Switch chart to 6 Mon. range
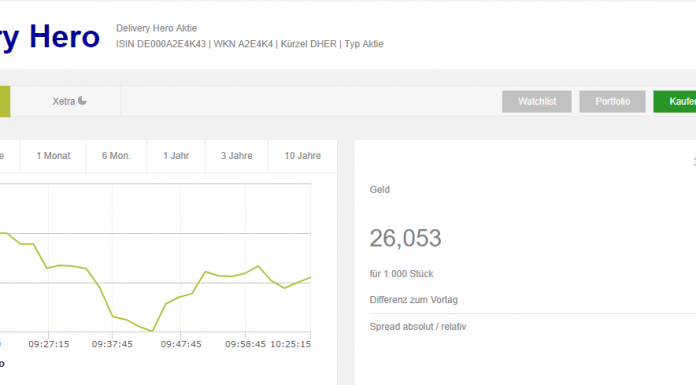Viewport: 696px width, 385px height. [x=116, y=156]
